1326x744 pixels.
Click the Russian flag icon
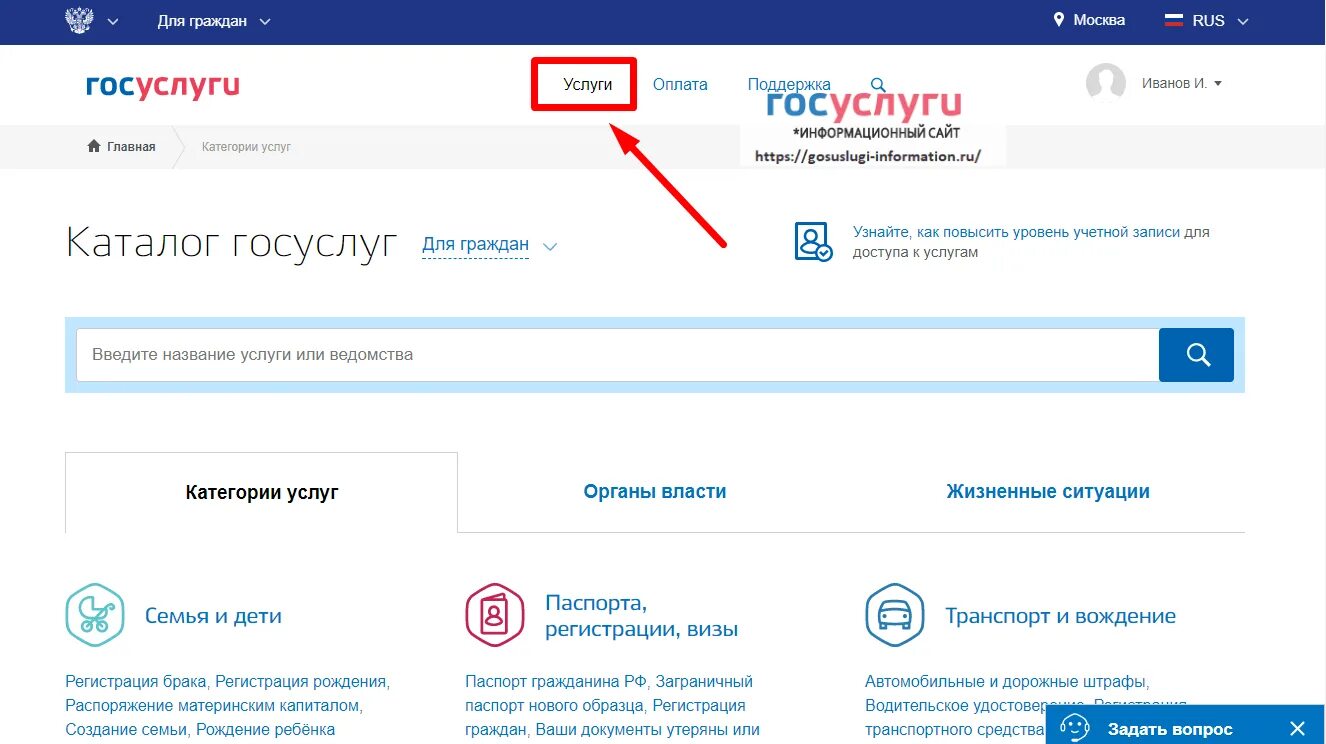[1174, 20]
